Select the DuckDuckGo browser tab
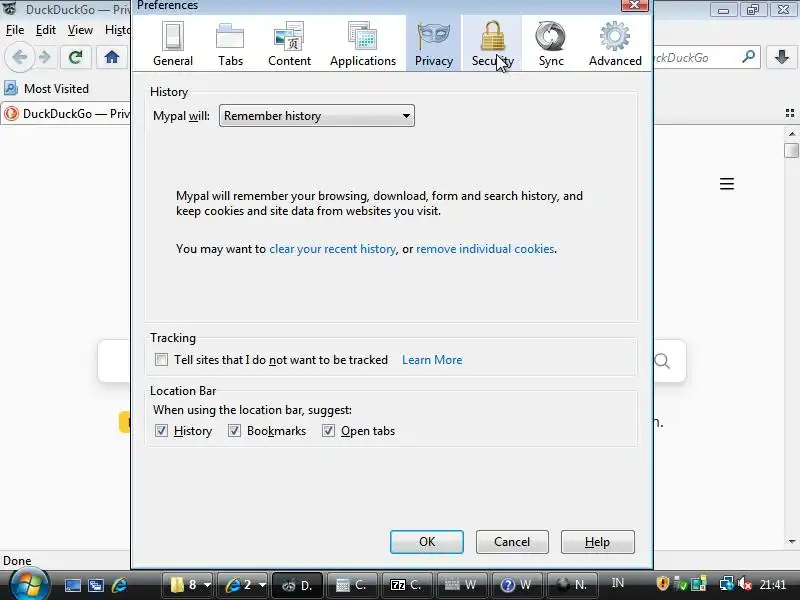Screen dimensions: 800x600 click(x=66, y=113)
